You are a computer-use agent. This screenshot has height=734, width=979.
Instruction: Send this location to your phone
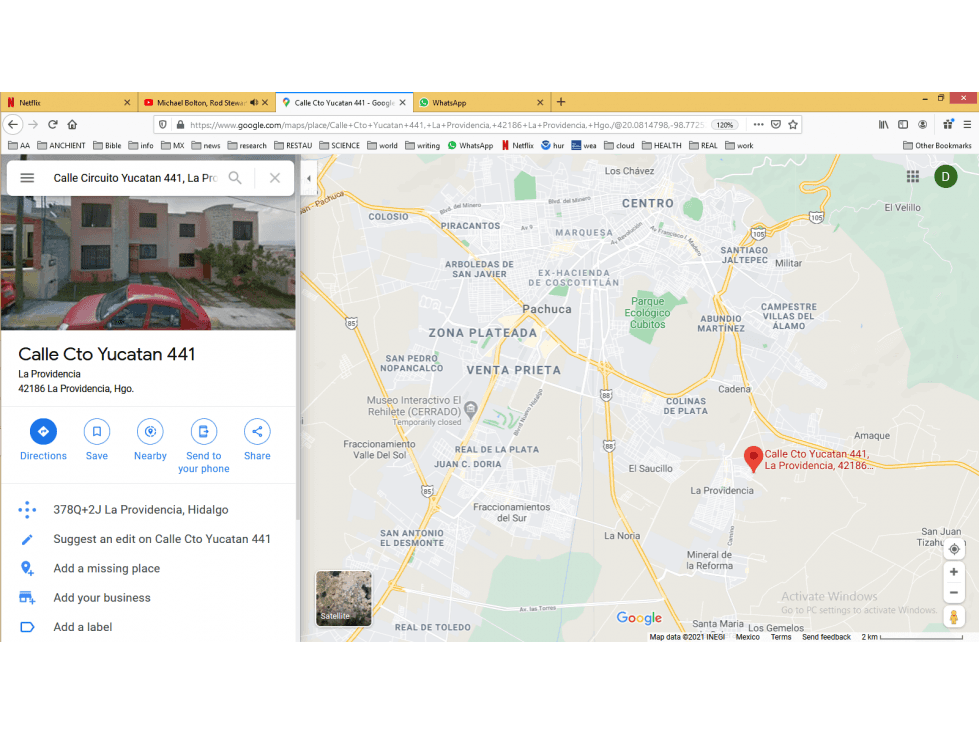[x=204, y=431]
